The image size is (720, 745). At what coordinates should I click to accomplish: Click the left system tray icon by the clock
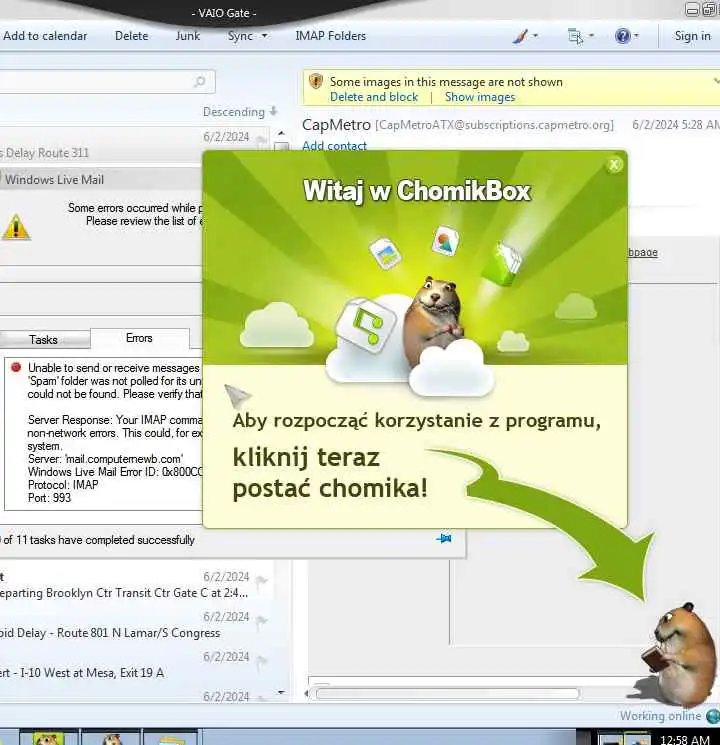coord(610,740)
